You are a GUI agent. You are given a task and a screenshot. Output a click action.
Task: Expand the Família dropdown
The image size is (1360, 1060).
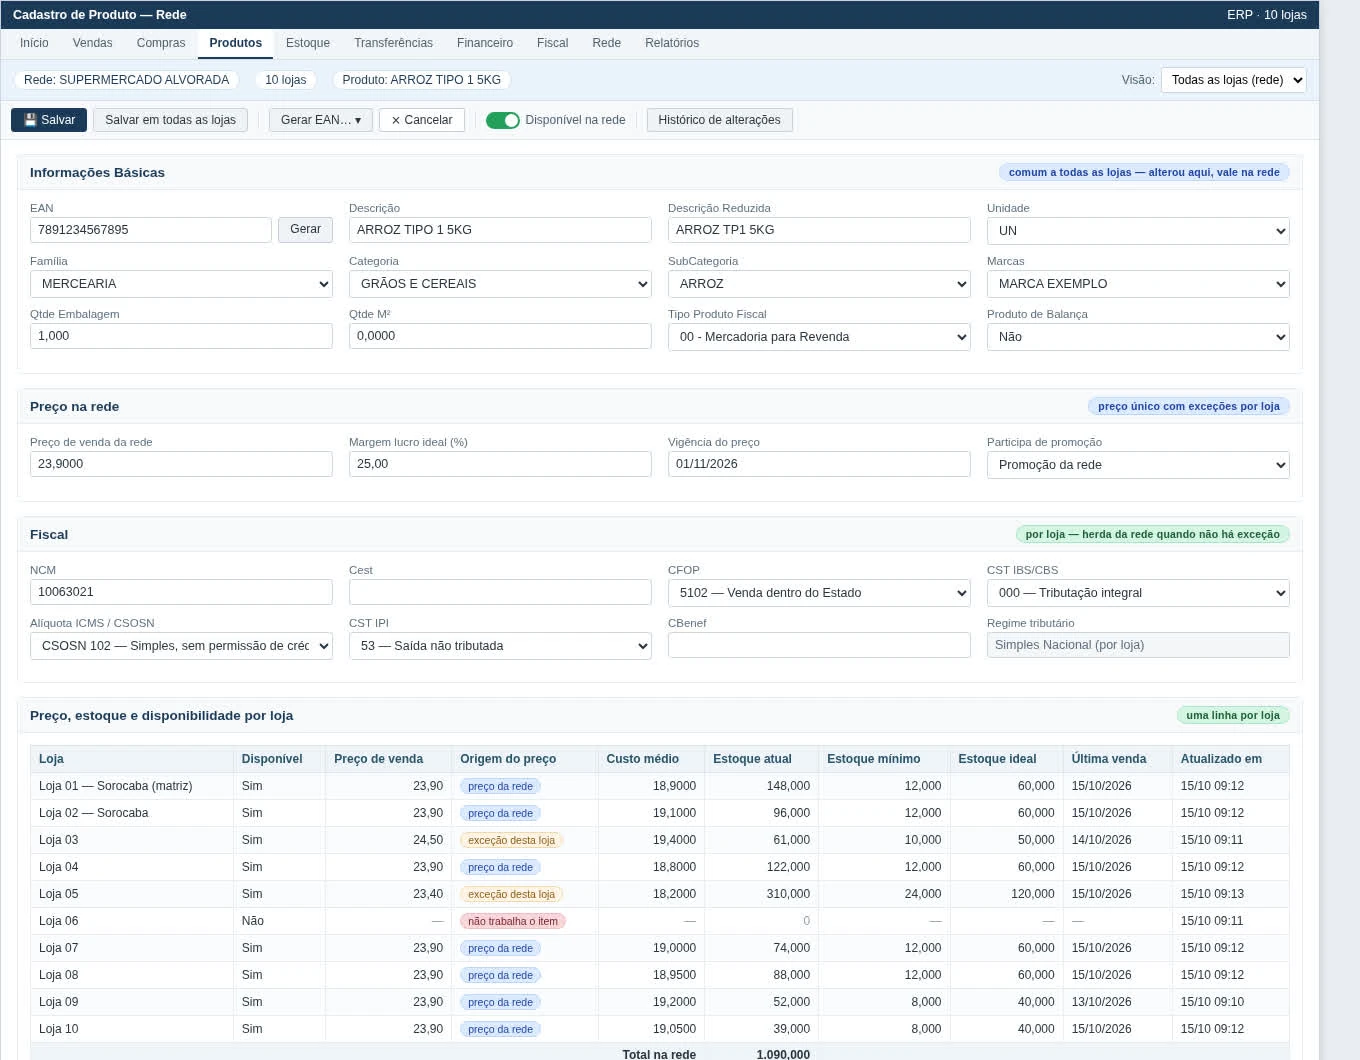click(181, 284)
